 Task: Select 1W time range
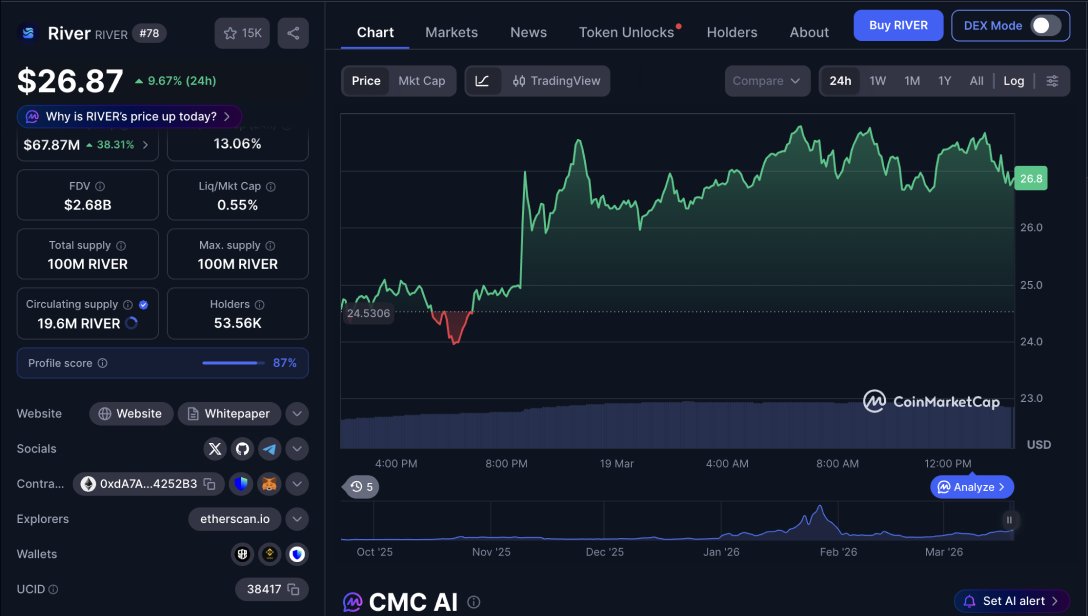(878, 80)
